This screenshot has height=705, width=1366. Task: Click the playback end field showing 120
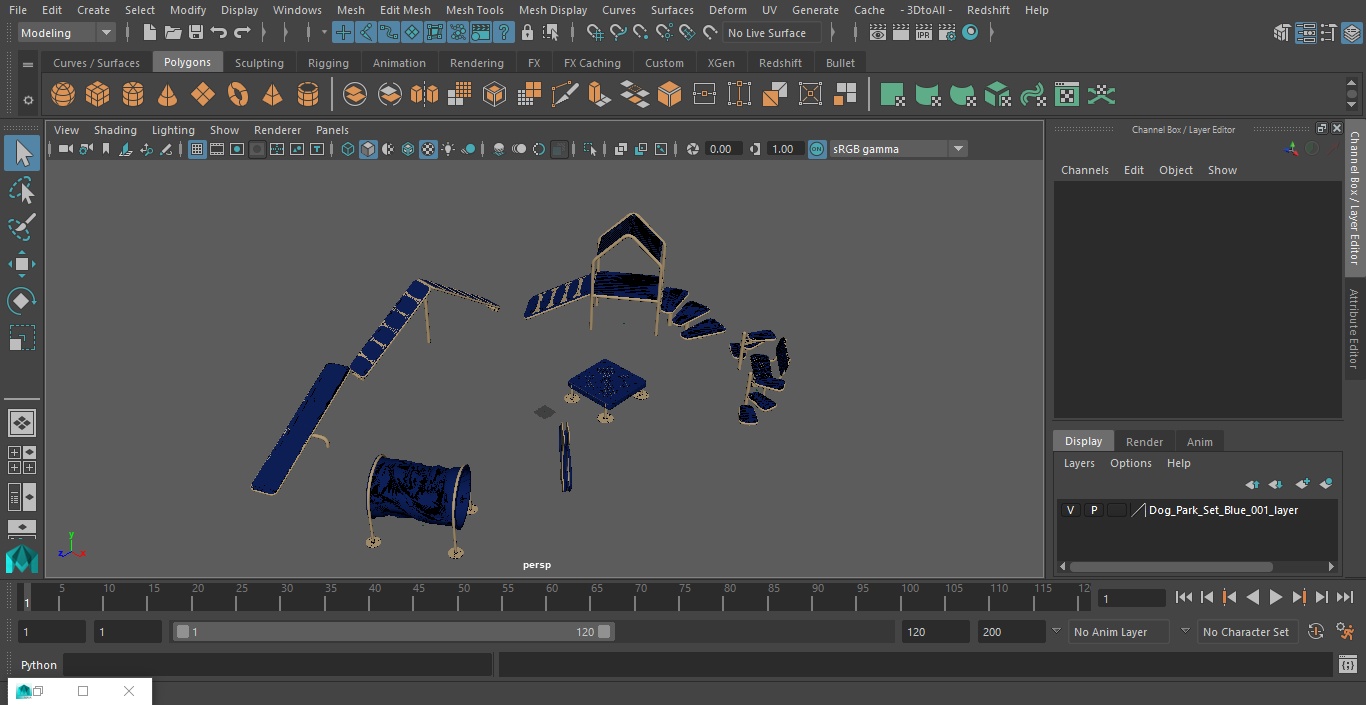(935, 632)
